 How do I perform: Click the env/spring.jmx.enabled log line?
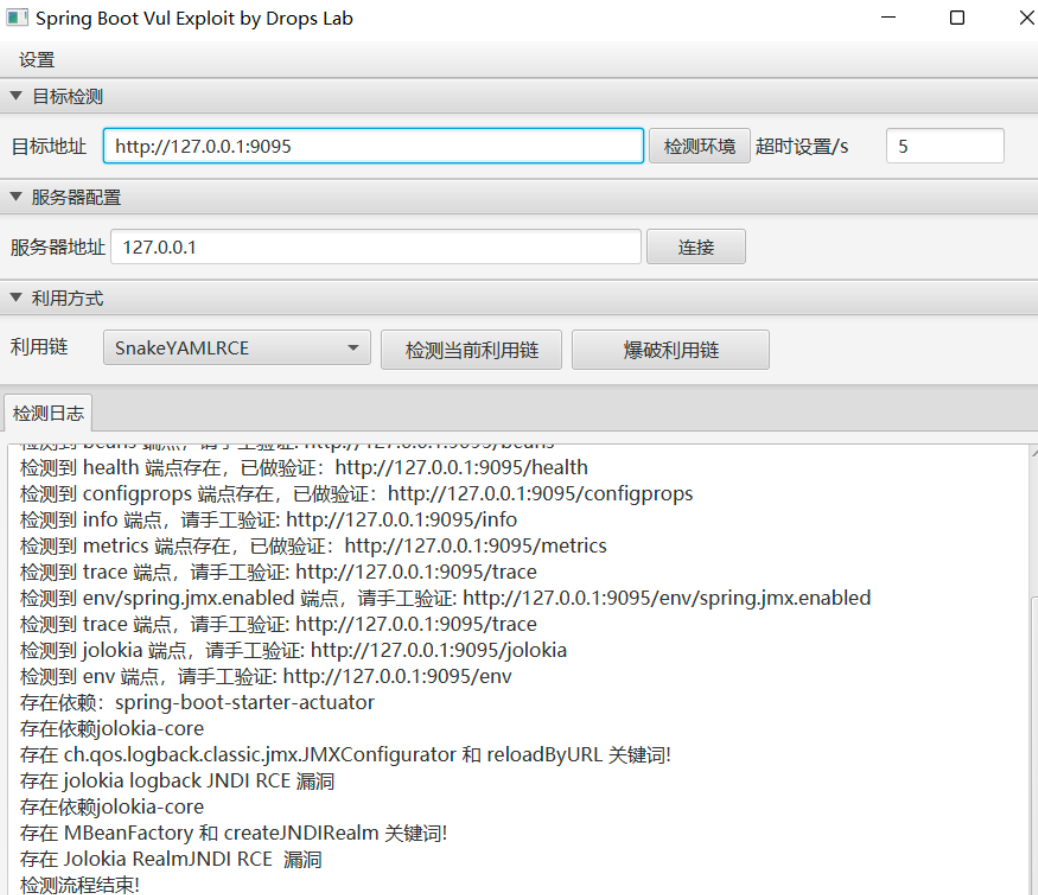coord(445,598)
